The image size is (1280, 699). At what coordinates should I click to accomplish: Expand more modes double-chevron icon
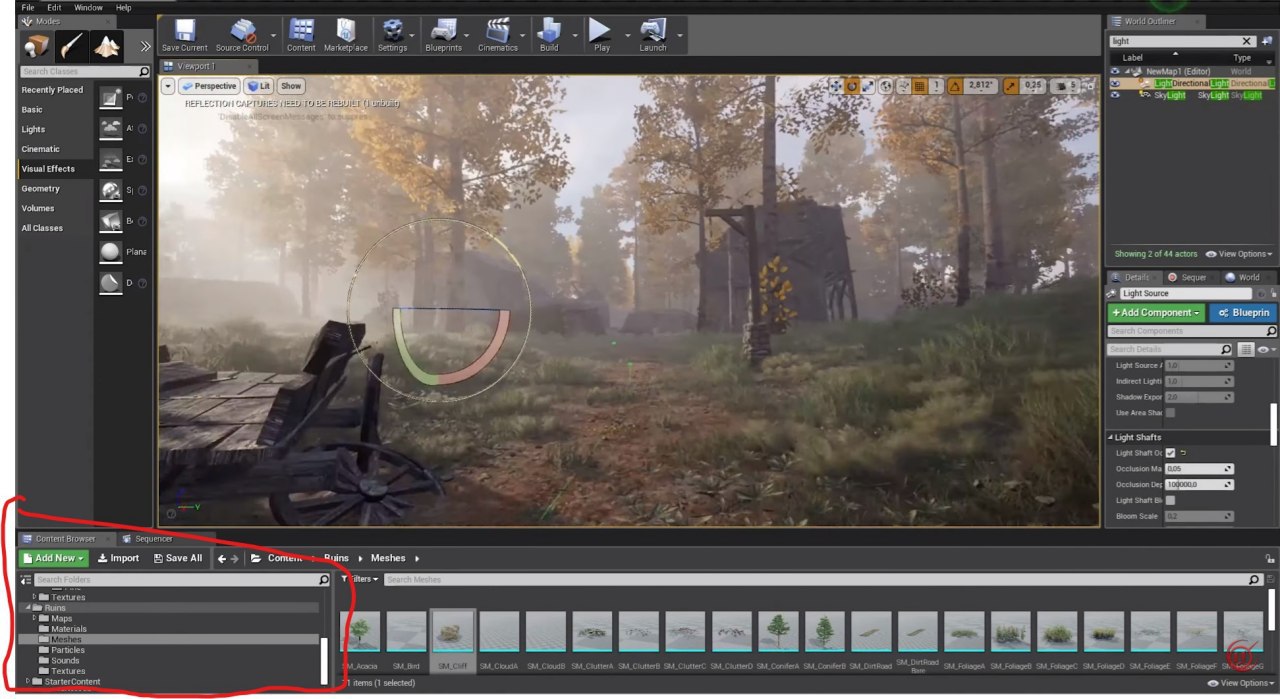pos(145,46)
